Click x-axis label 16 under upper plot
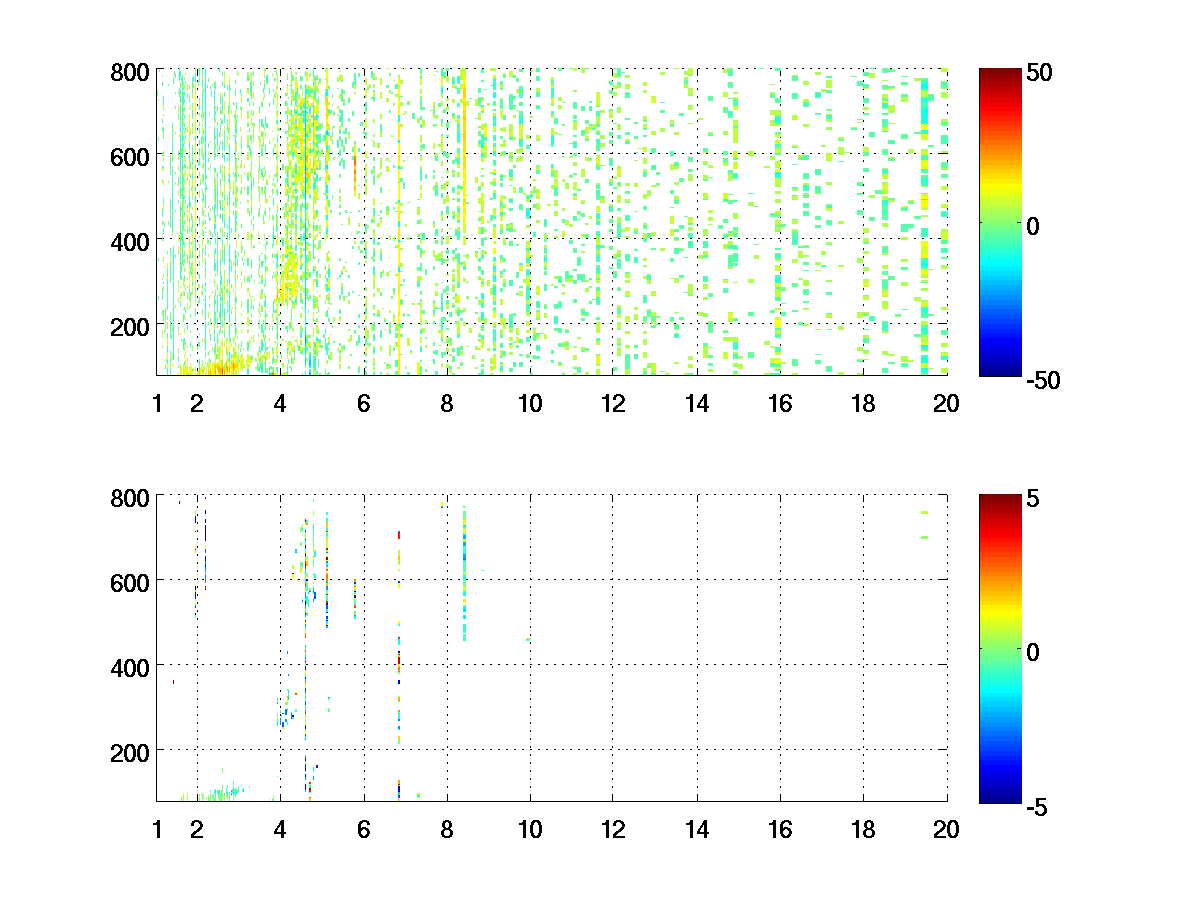 click(780, 404)
